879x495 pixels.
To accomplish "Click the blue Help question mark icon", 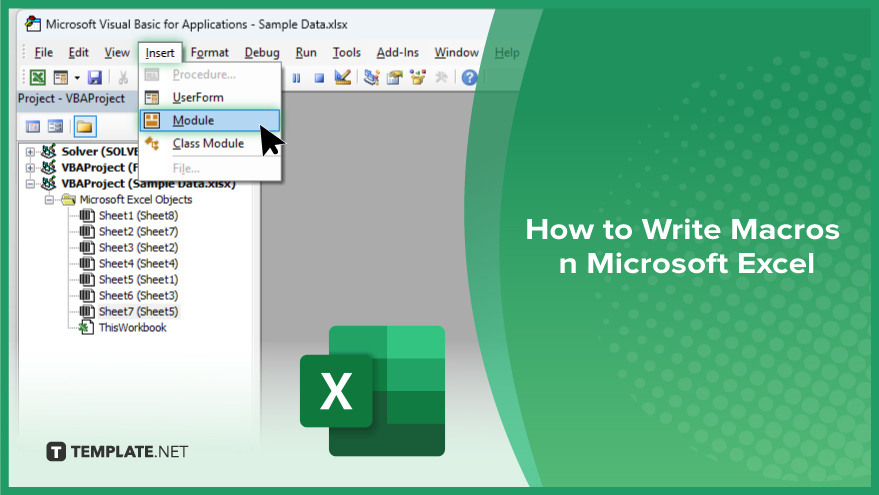I will point(469,77).
